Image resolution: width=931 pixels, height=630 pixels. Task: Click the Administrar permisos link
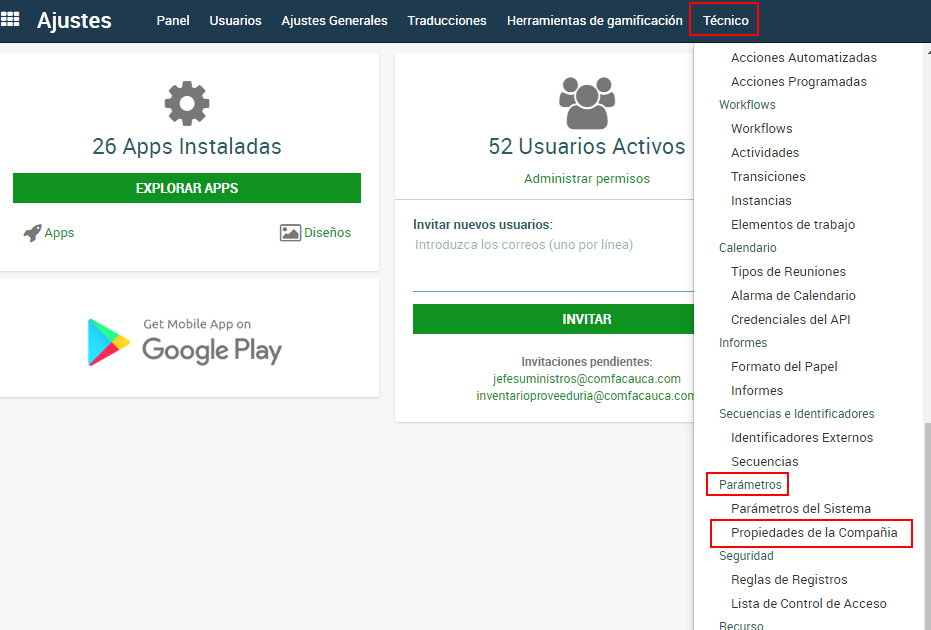[x=586, y=179]
